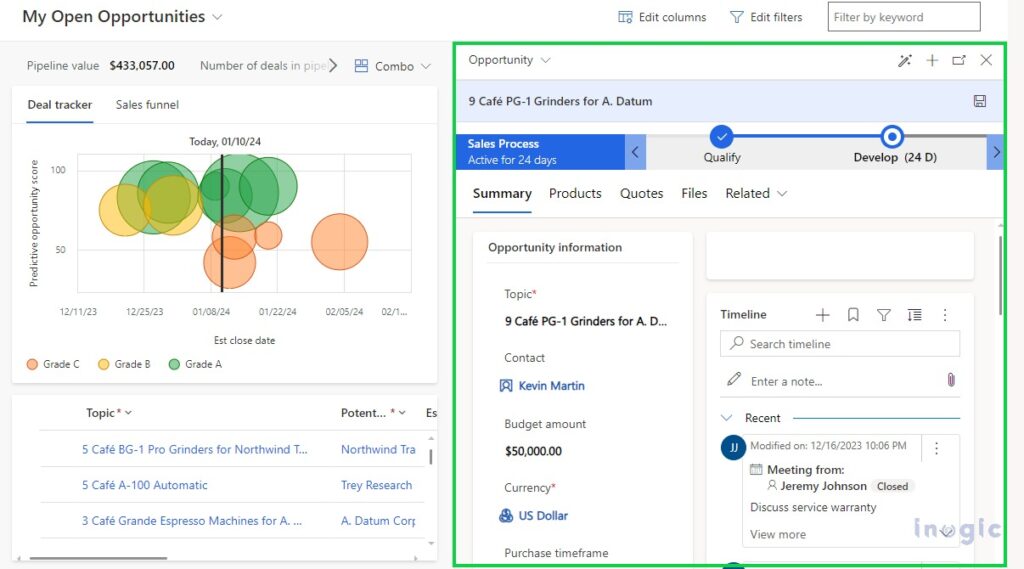Click the Pipeline value $433,057.00 amount
The height and width of the screenshot is (569, 1024).
(142, 65)
